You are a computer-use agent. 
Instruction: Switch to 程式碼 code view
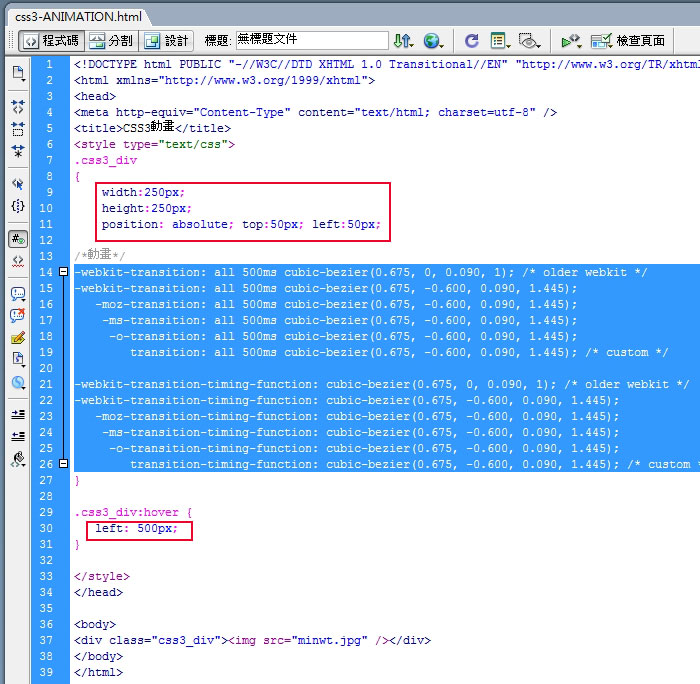pos(51,41)
